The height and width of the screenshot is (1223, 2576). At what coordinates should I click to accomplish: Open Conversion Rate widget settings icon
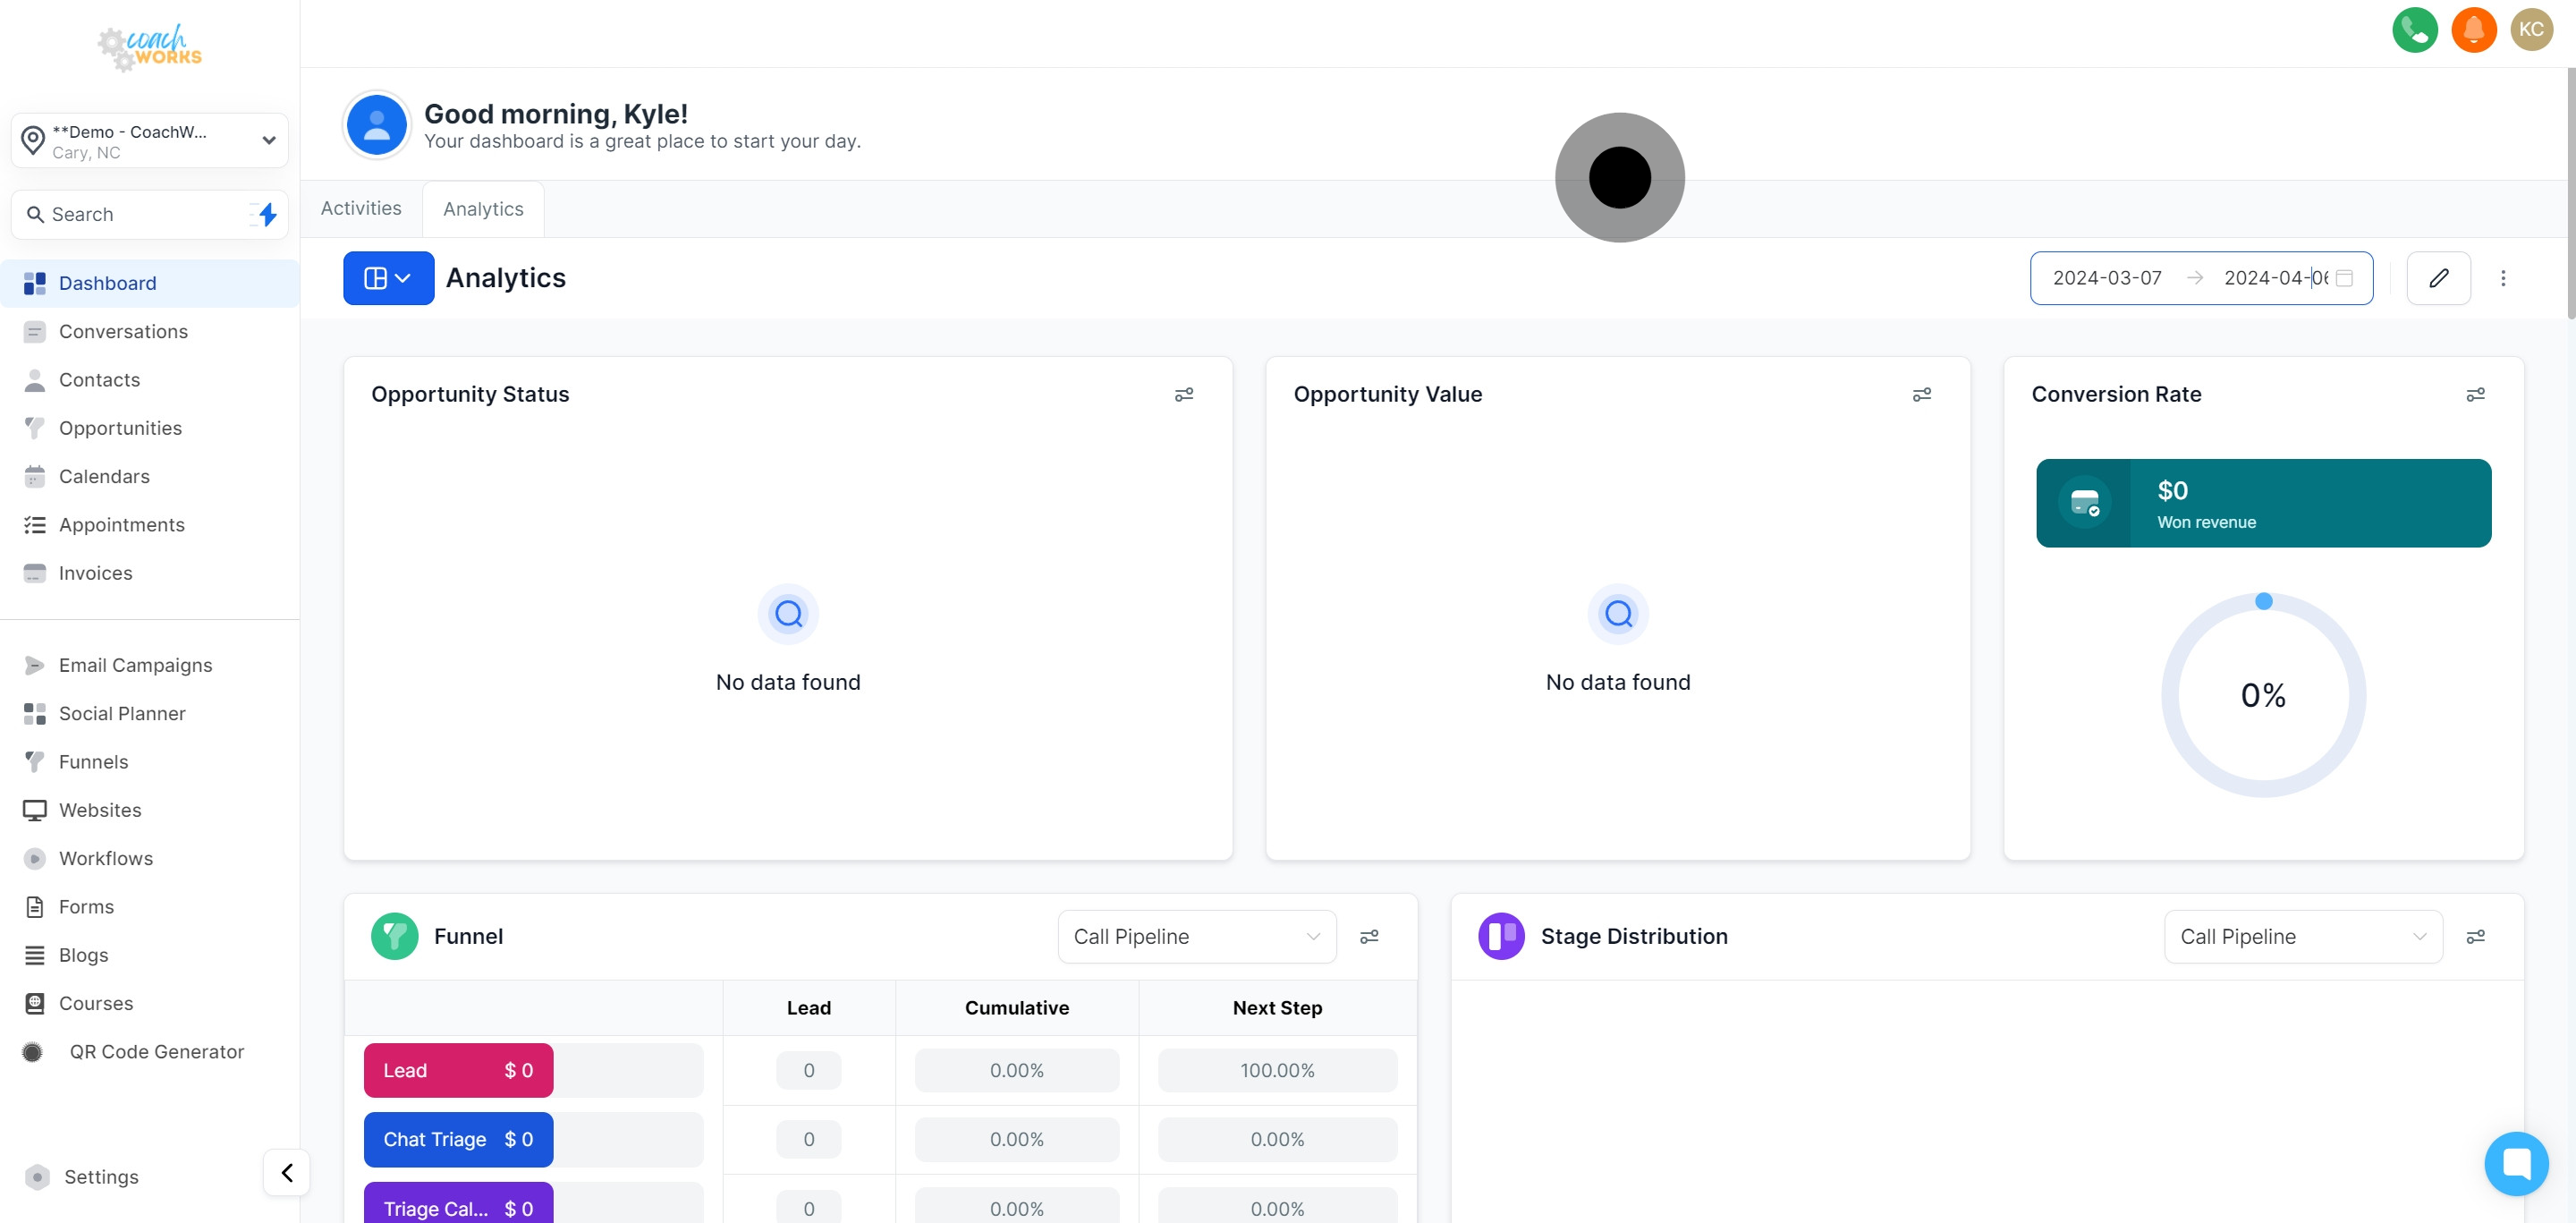coord(2475,395)
